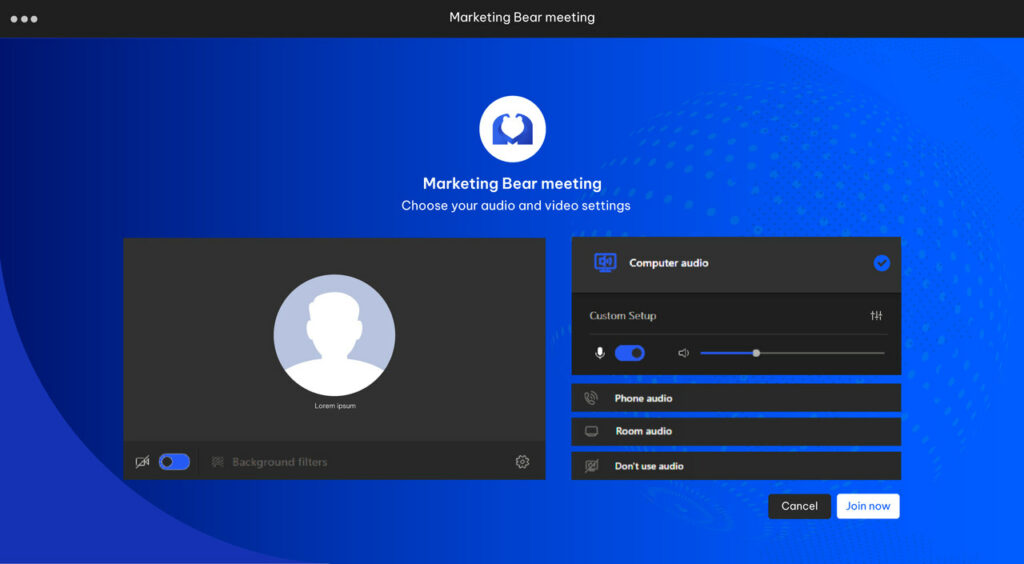Click the Marketing Bear meeting heading
Image resolution: width=1024 pixels, height=564 pixels.
tap(513, 183)
